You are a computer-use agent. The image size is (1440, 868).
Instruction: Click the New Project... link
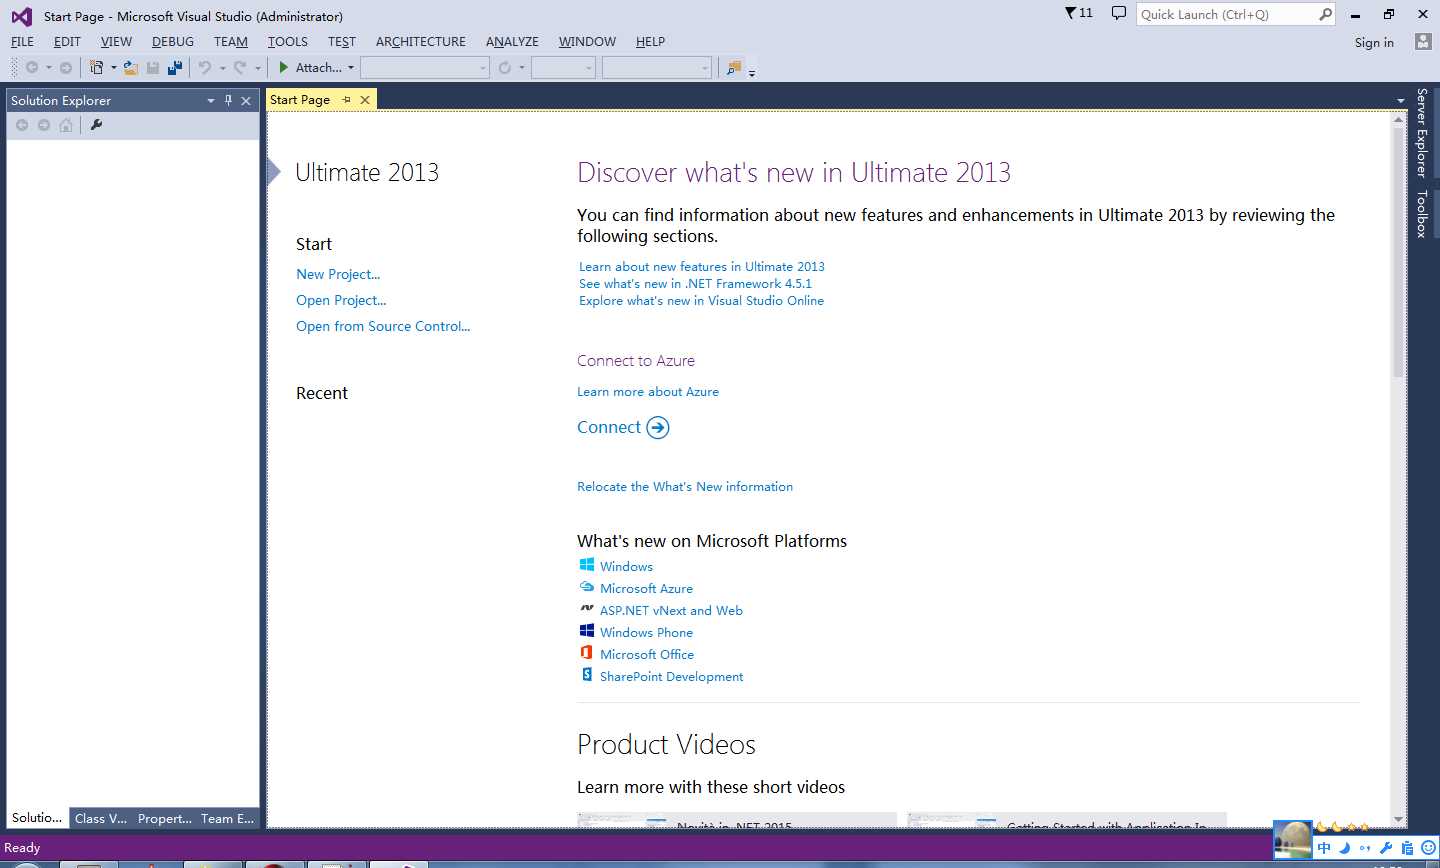pos(338,274)
